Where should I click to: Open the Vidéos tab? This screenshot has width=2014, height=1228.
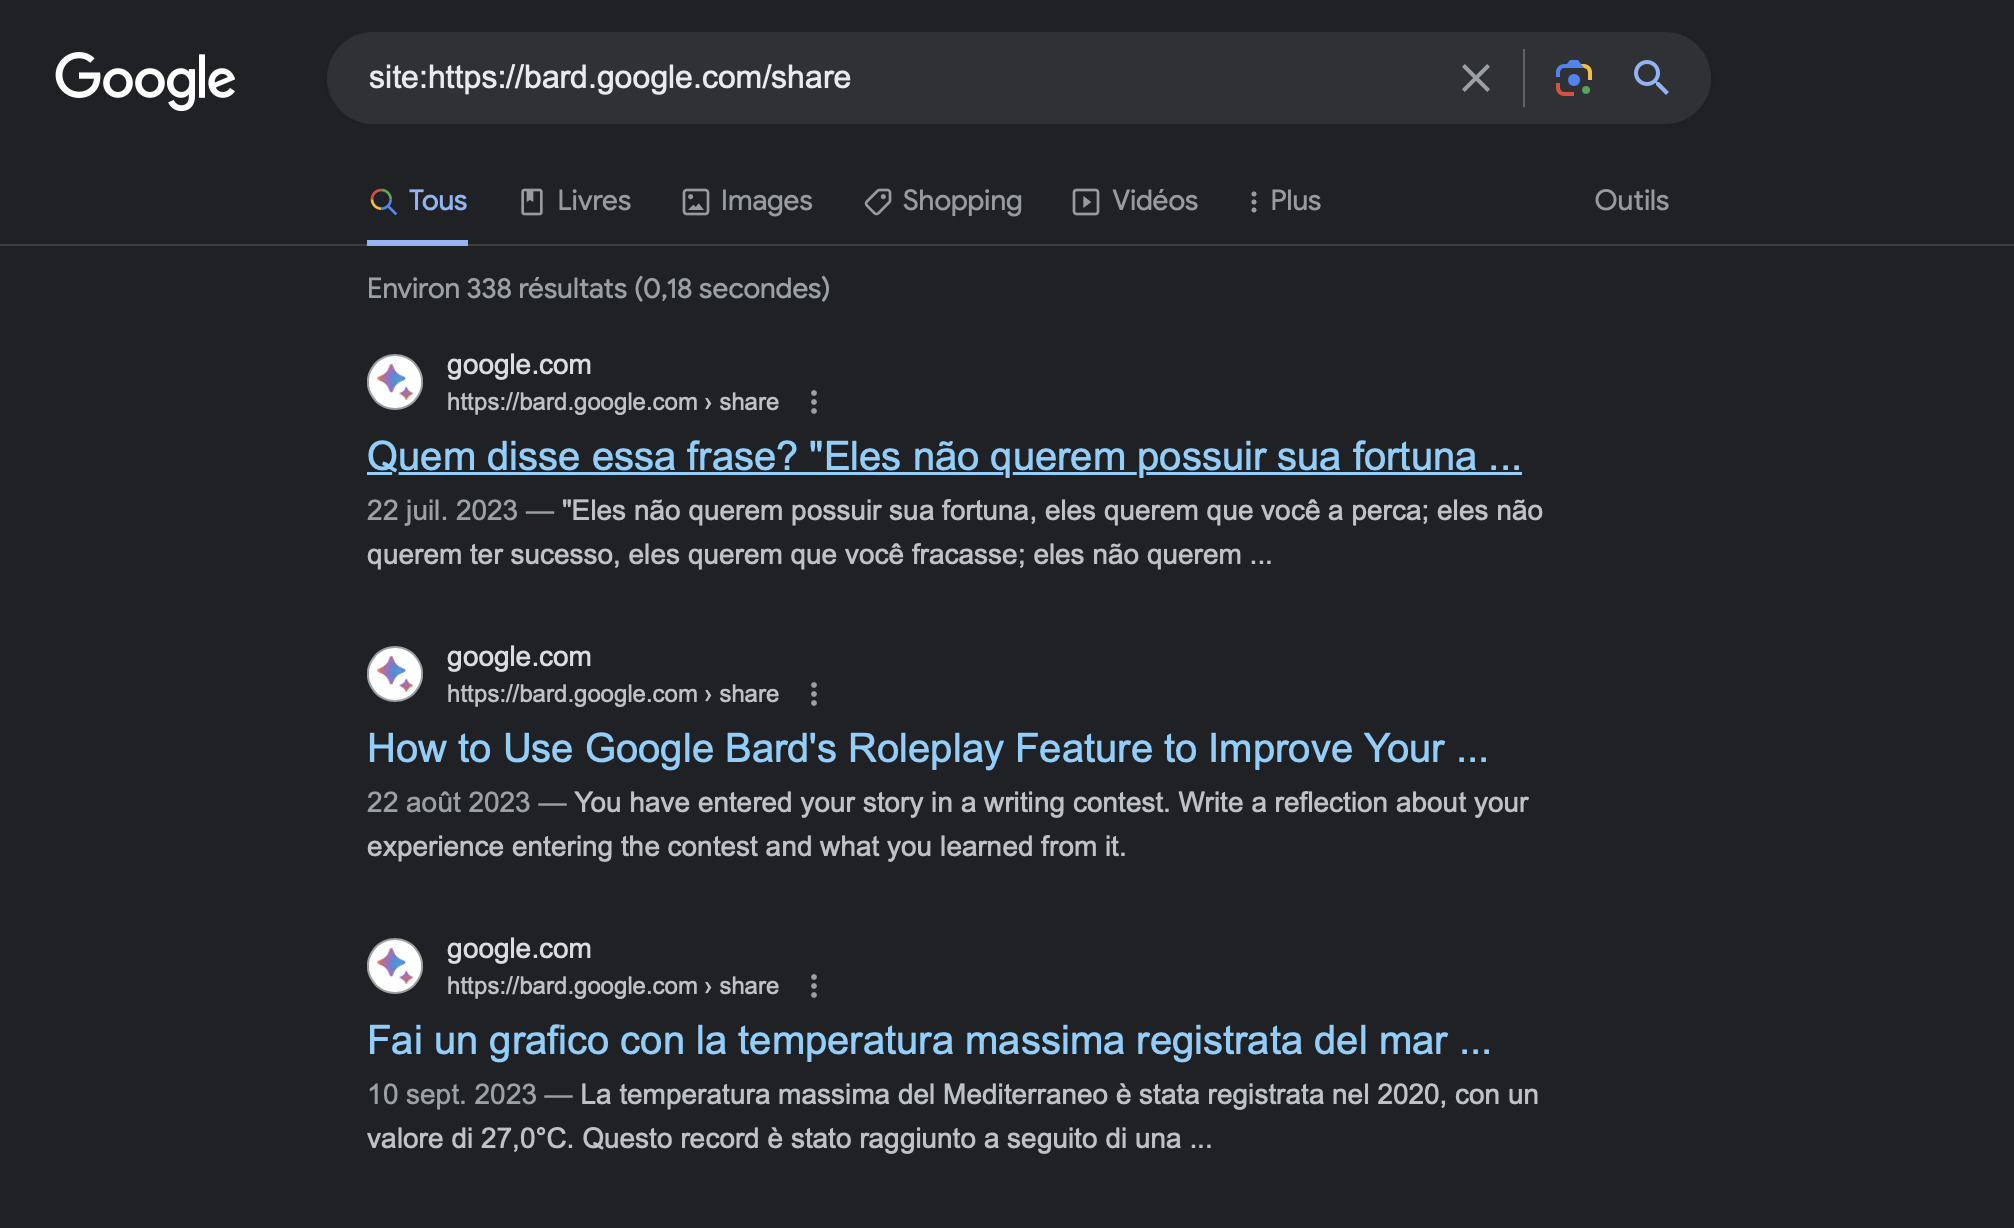(x=1135, y=201)
